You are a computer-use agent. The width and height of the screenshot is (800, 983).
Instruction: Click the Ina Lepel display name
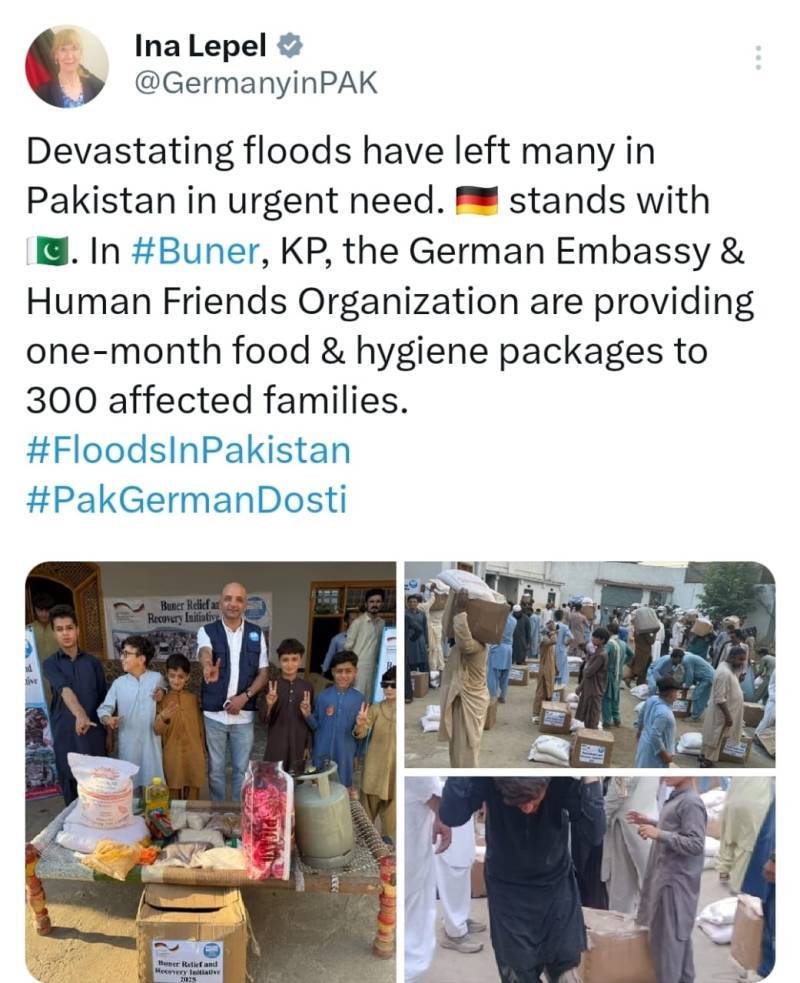[201, 46]
